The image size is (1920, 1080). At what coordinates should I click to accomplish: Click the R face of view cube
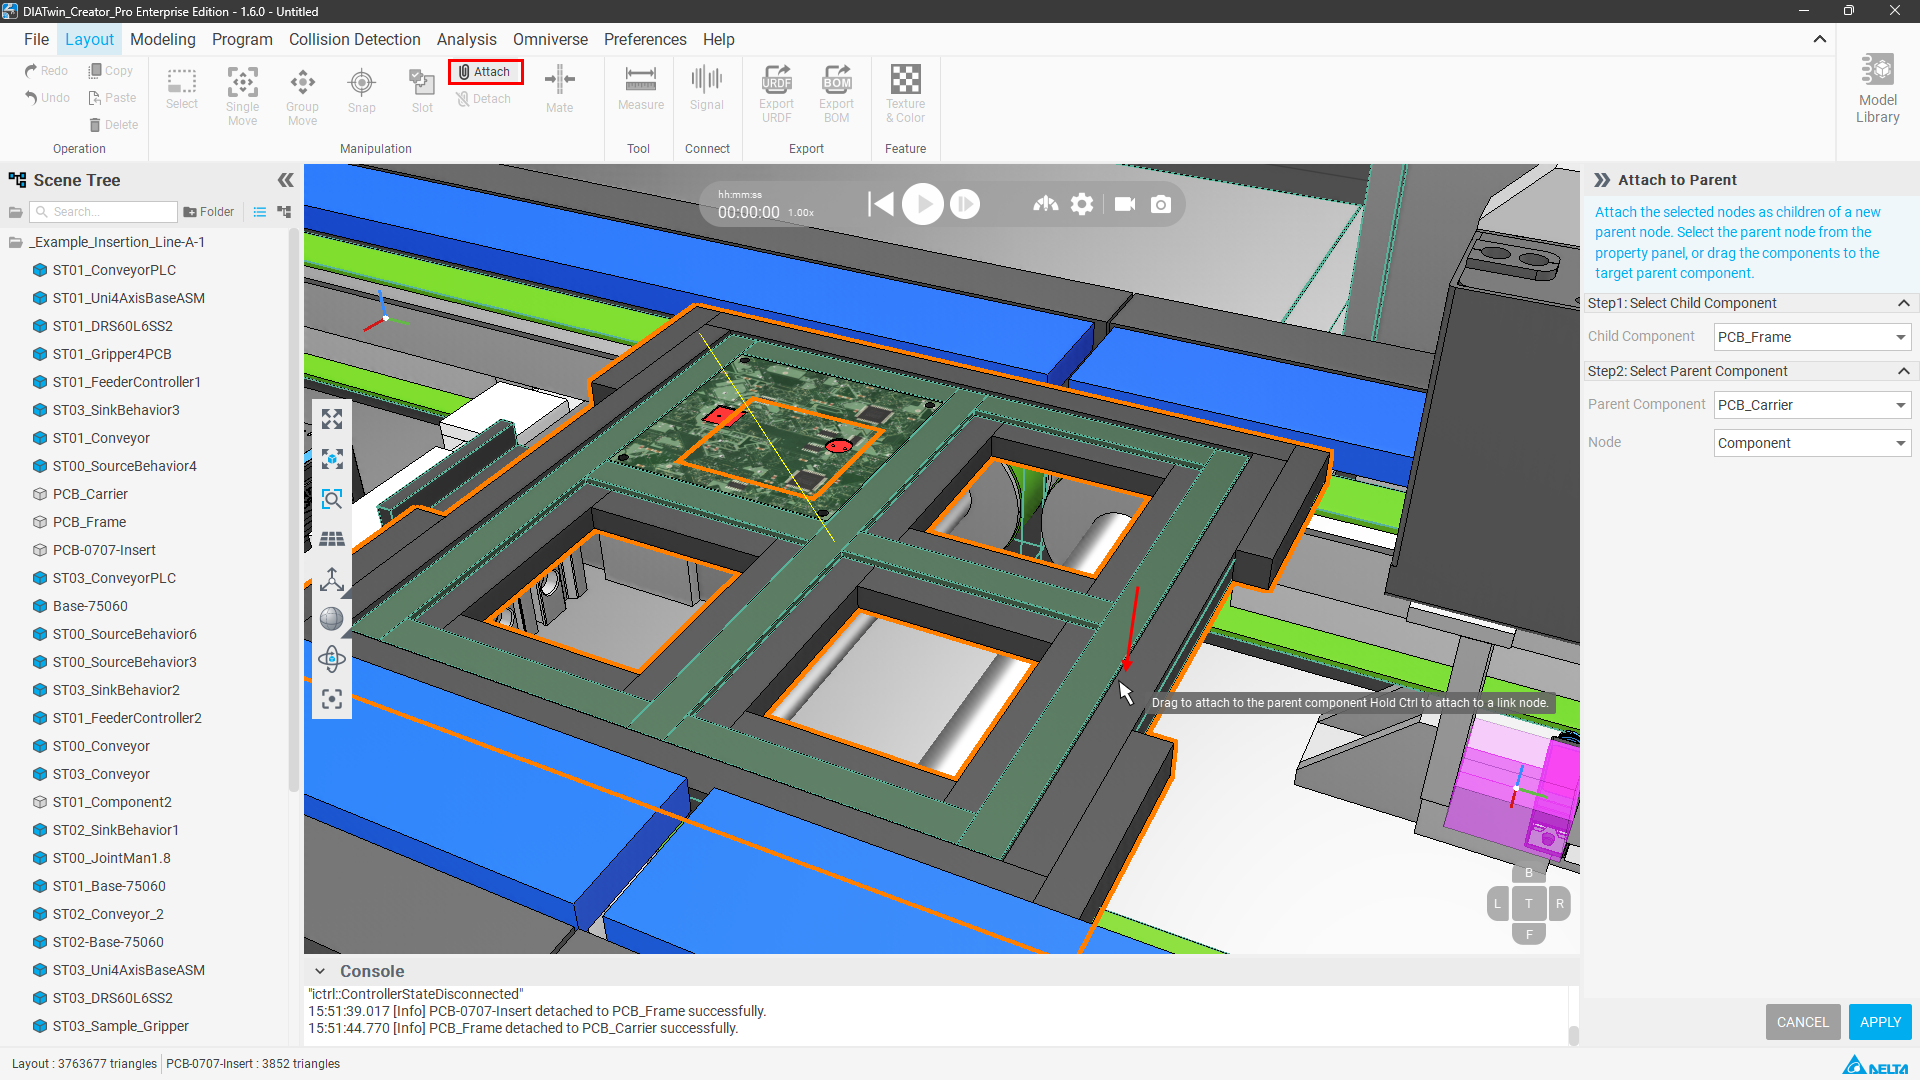[1560, 904]
